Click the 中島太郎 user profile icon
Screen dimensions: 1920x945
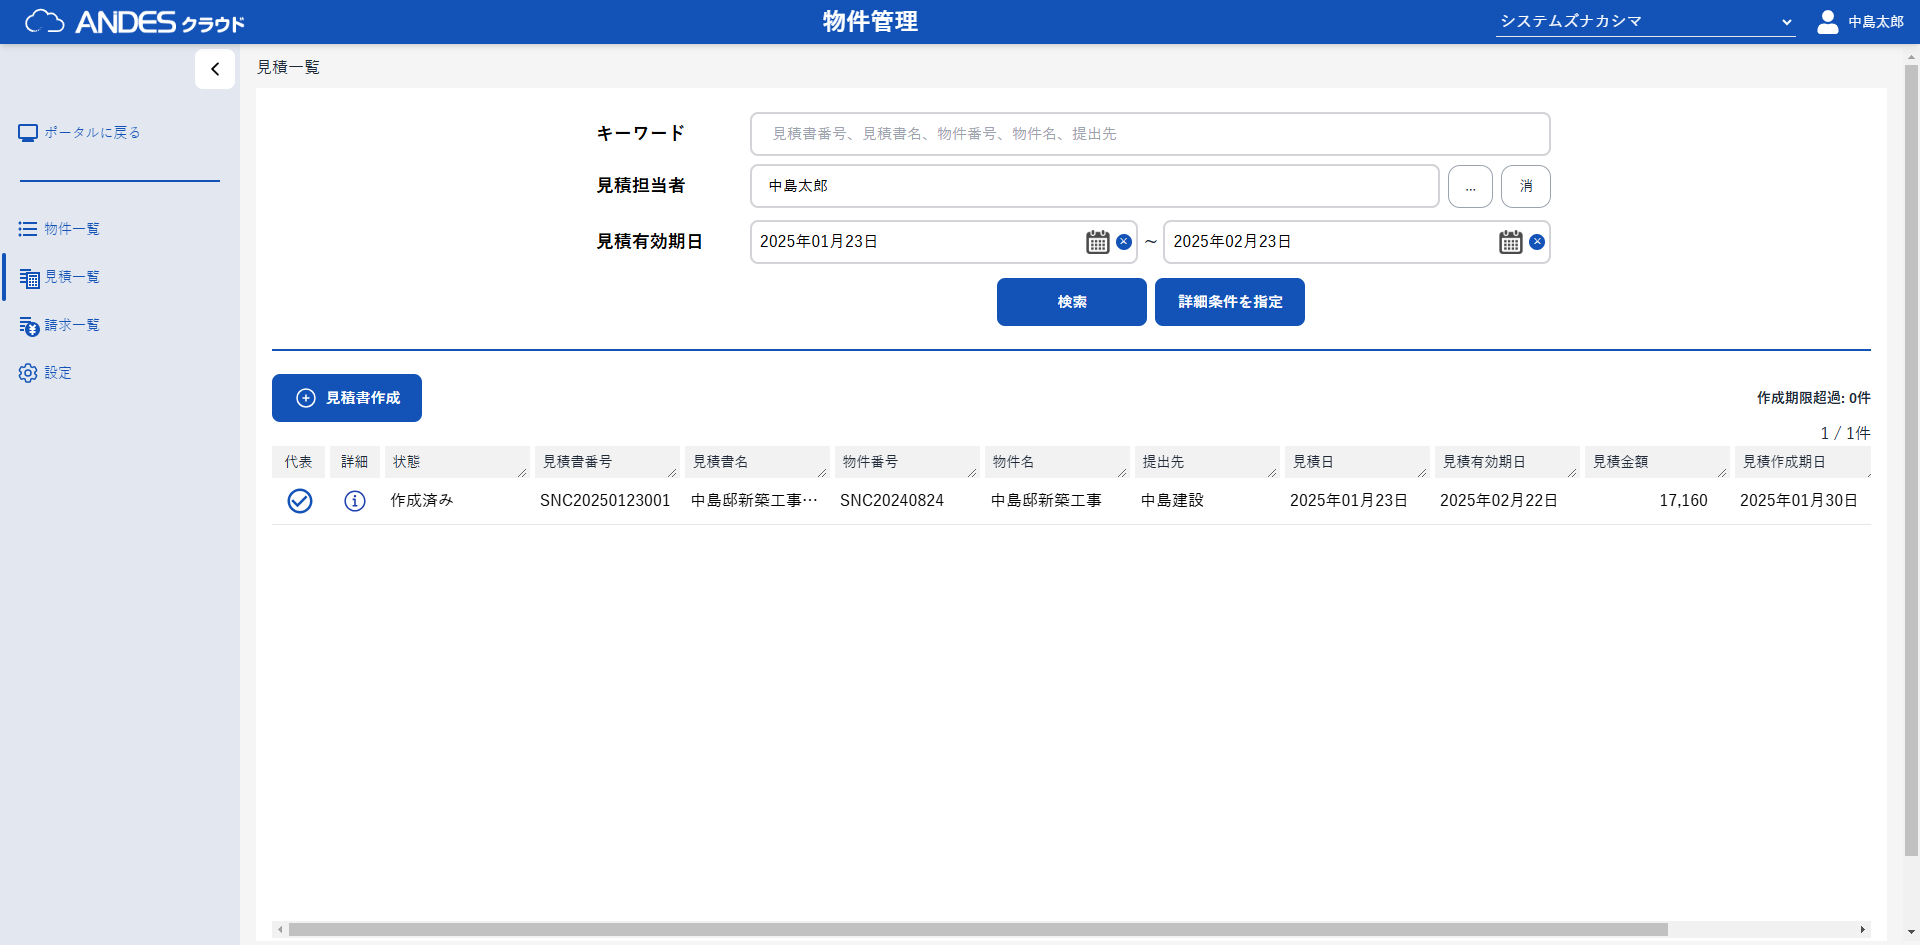pyautogui.click(x=1828, y=21)
